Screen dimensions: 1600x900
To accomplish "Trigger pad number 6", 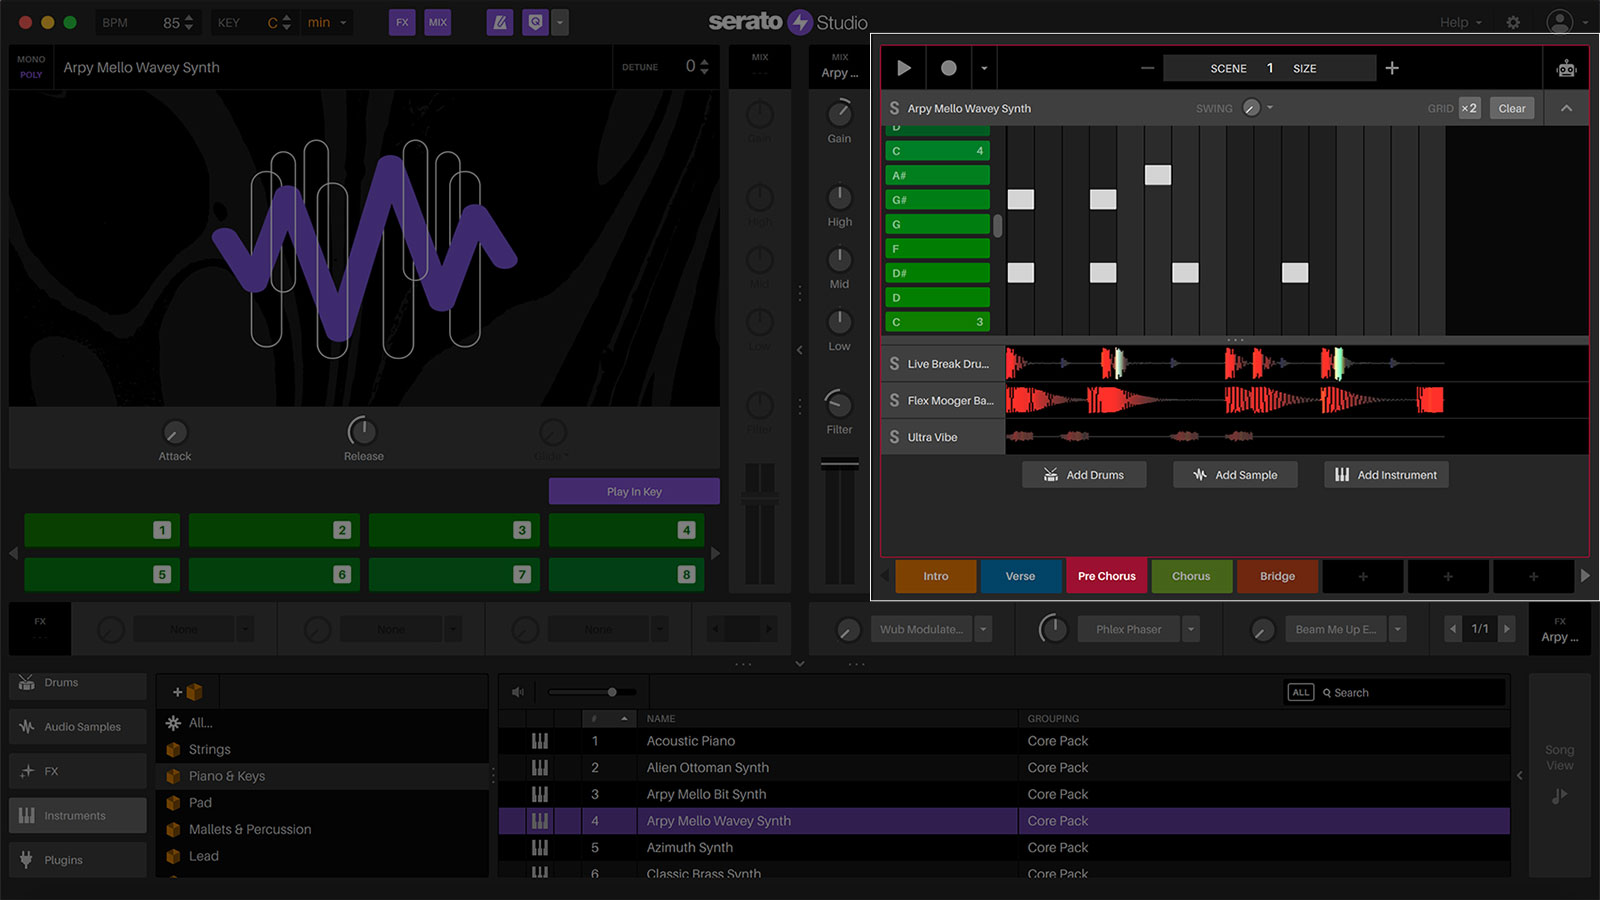I will pyautogui.click(x=274, y=574).
